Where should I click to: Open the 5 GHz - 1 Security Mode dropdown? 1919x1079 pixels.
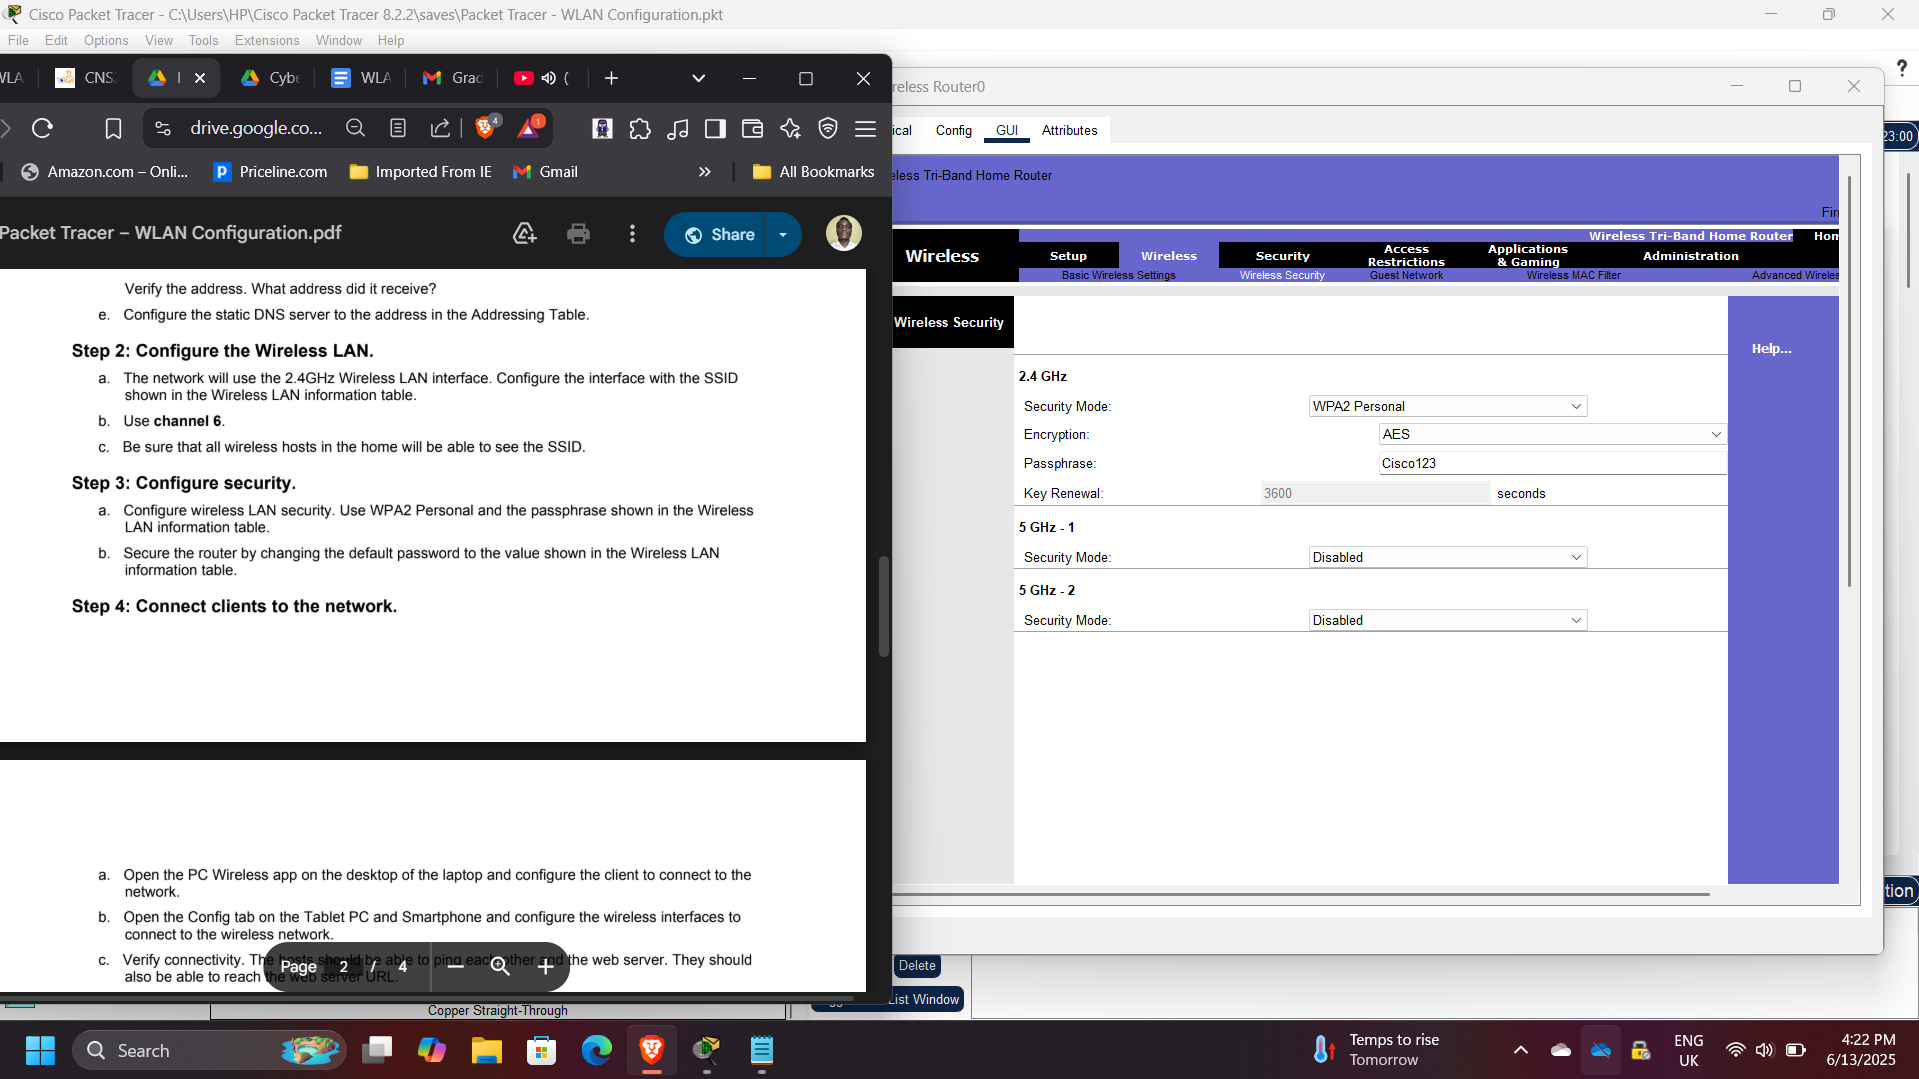pyautogui.click(x=1447, y=557)
